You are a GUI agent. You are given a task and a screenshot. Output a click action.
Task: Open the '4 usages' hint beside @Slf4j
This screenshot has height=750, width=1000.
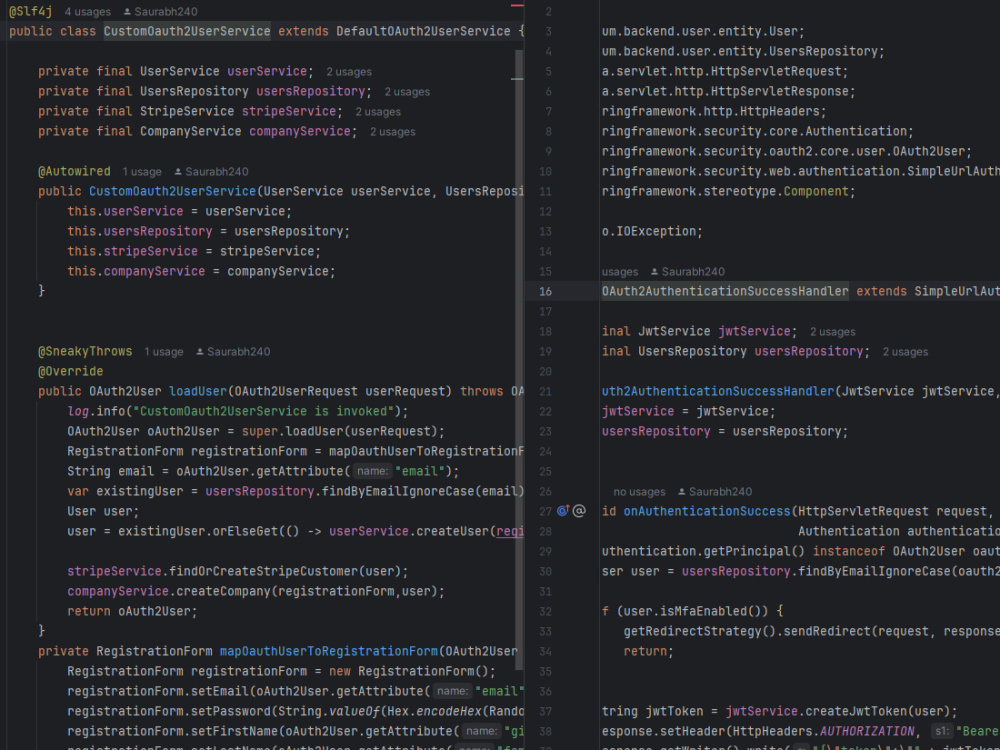[87, 11]
